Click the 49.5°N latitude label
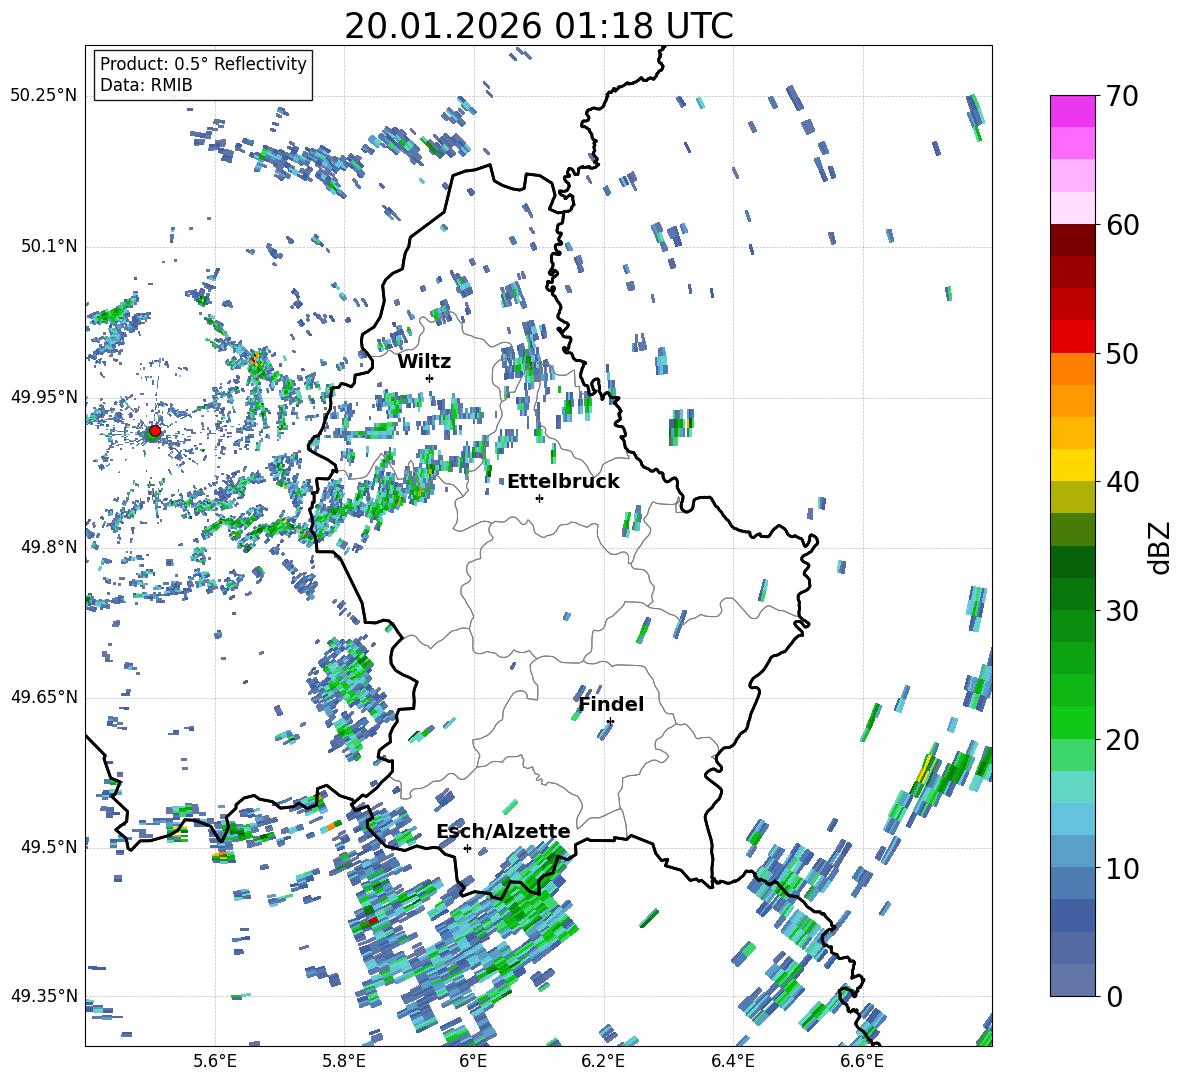Screen dimensions: 1184x1081 pos(48,846)
